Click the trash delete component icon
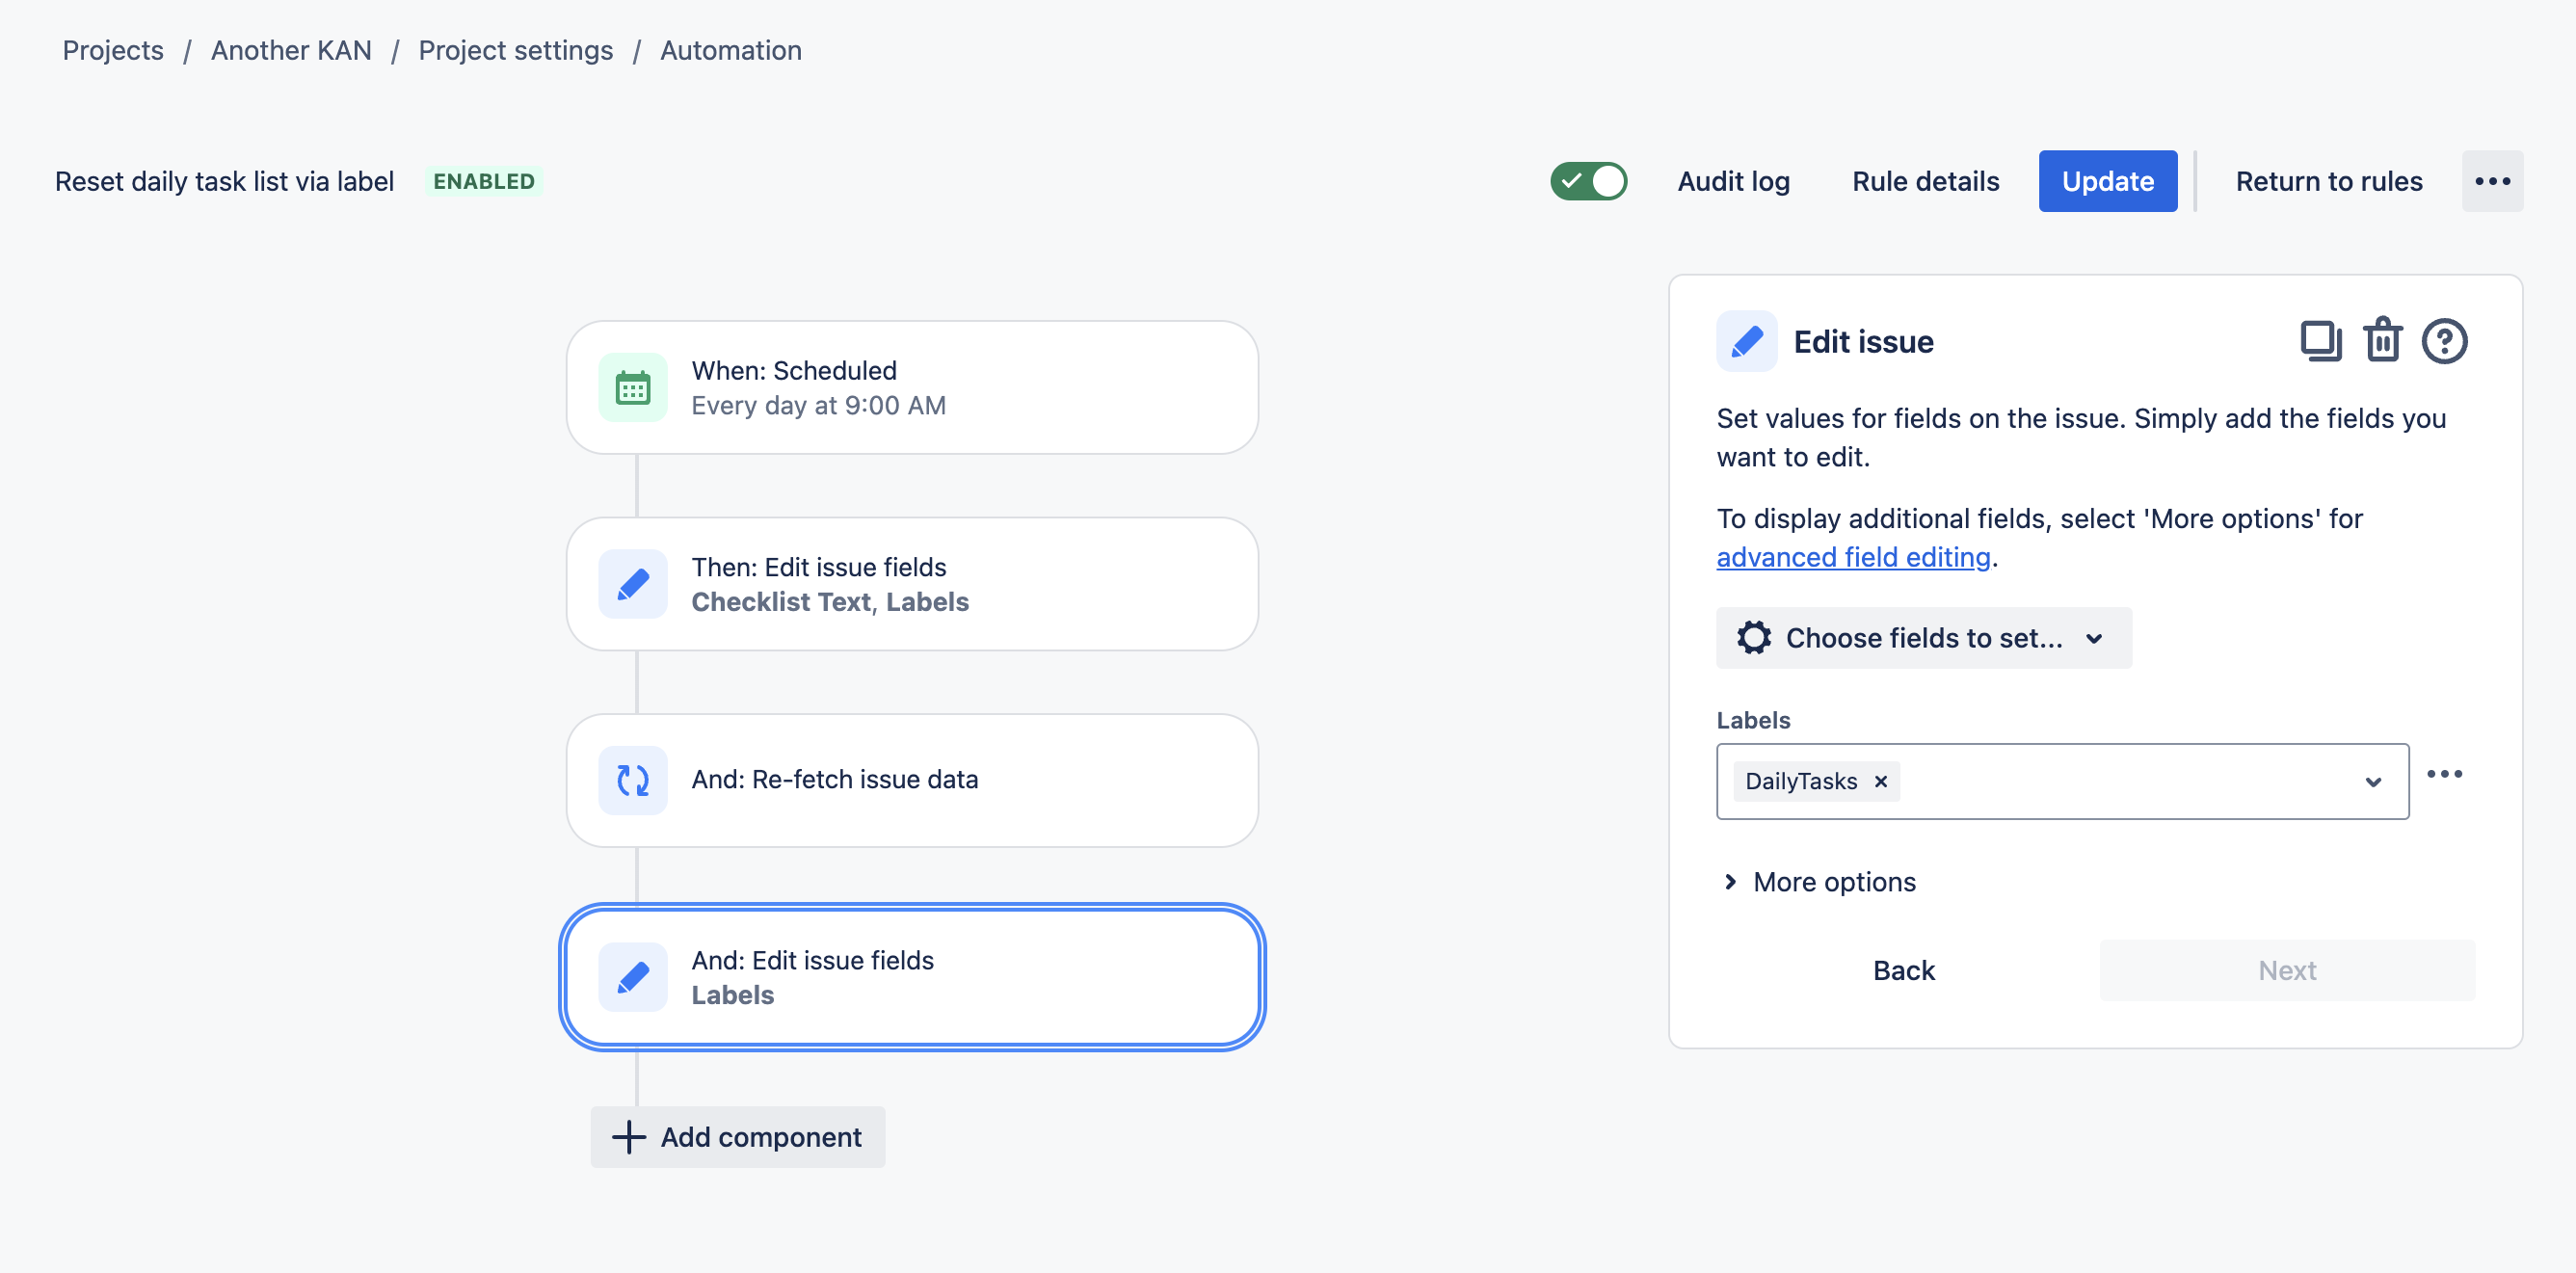The height and width of the screenshot is (1273, 2576). point(2382,341)
